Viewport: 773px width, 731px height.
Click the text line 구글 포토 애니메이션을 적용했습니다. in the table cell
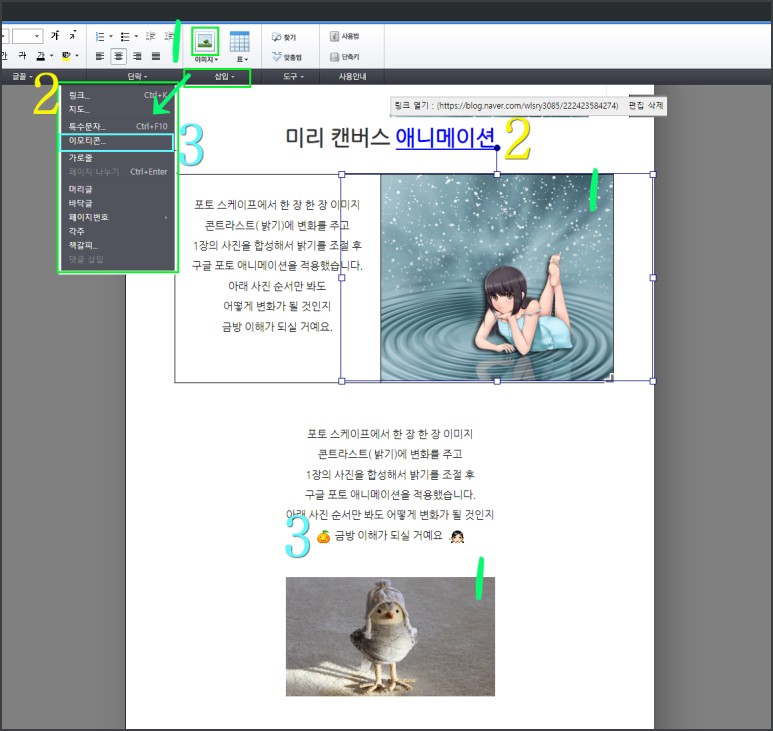277,266
